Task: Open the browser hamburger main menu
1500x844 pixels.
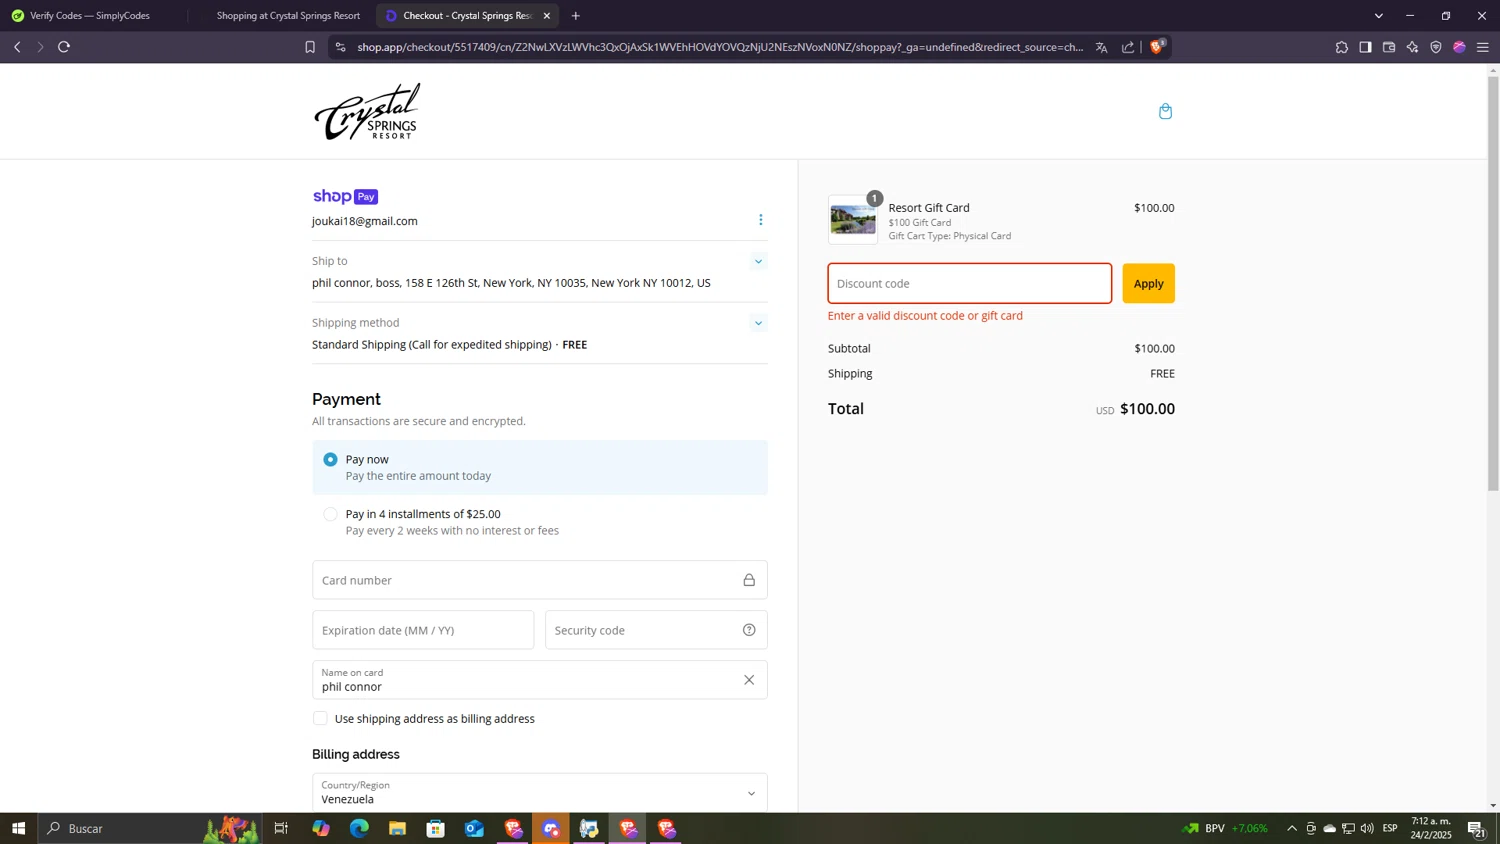Action: 1483,47
